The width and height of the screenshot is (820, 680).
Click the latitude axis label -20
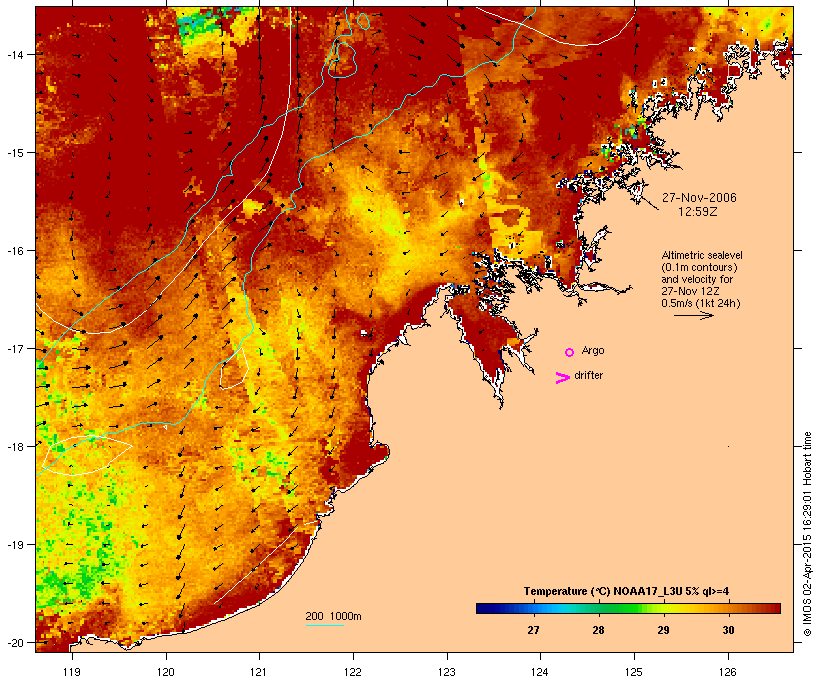[14, 643]
